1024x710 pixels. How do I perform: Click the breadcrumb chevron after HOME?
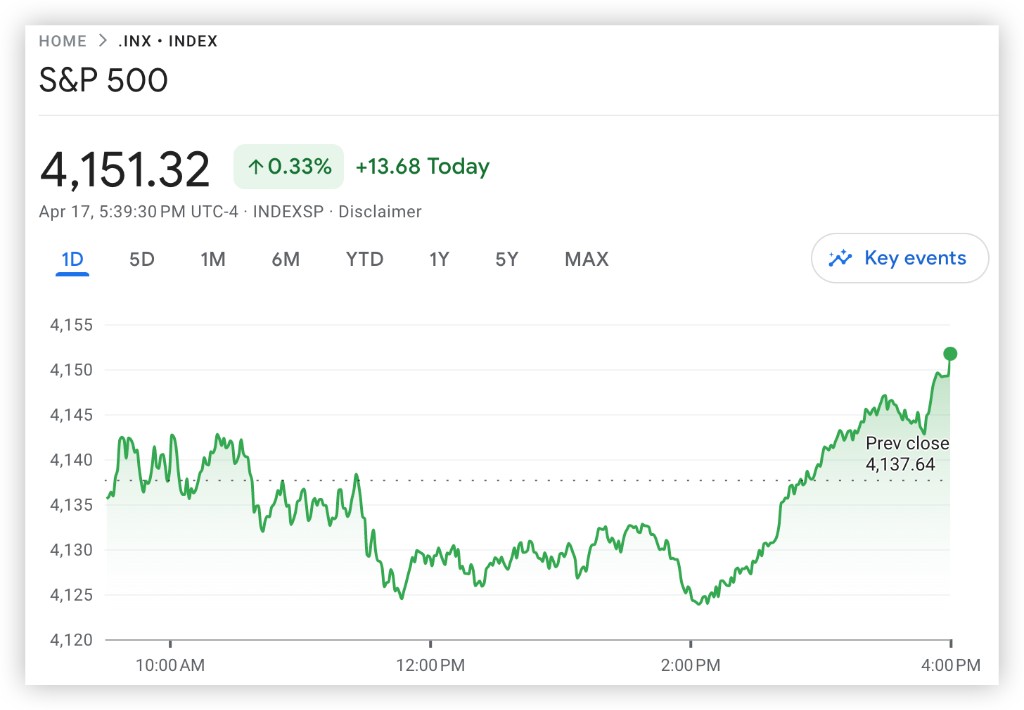pyautogui.click(x=102, y=41)
